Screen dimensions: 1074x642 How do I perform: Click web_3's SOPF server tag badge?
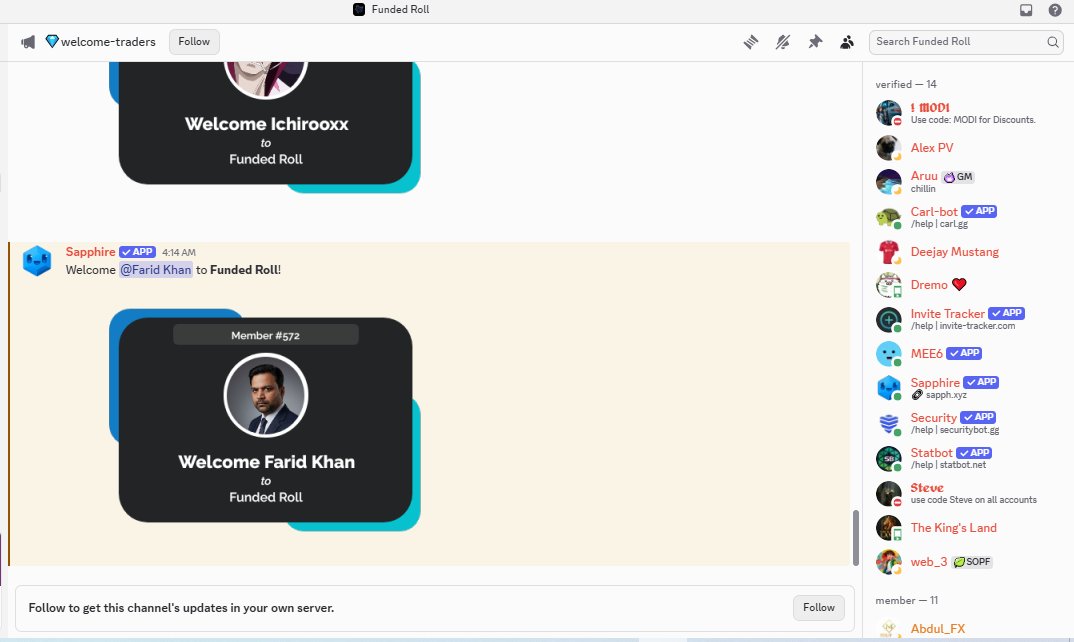(x=972, y=562)
